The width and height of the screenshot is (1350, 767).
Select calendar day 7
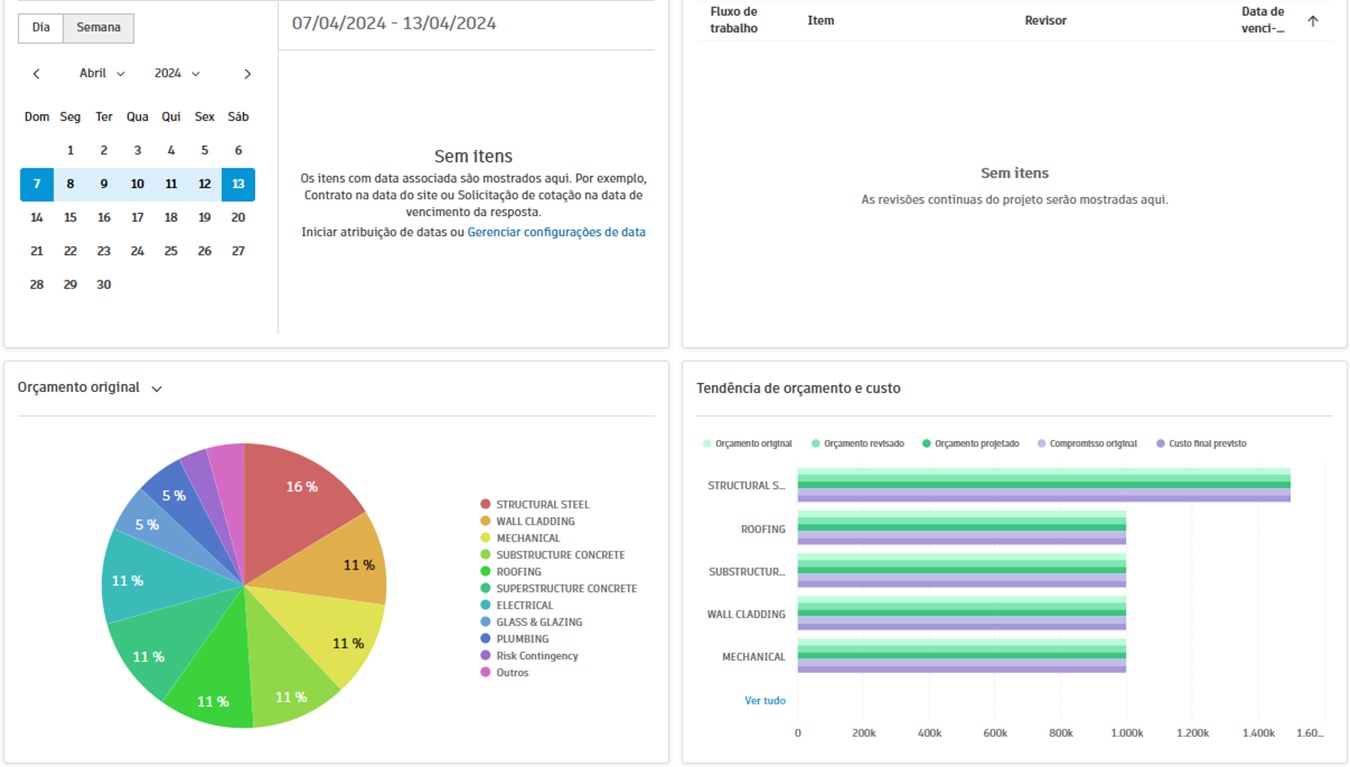click(x=37, y=184)
